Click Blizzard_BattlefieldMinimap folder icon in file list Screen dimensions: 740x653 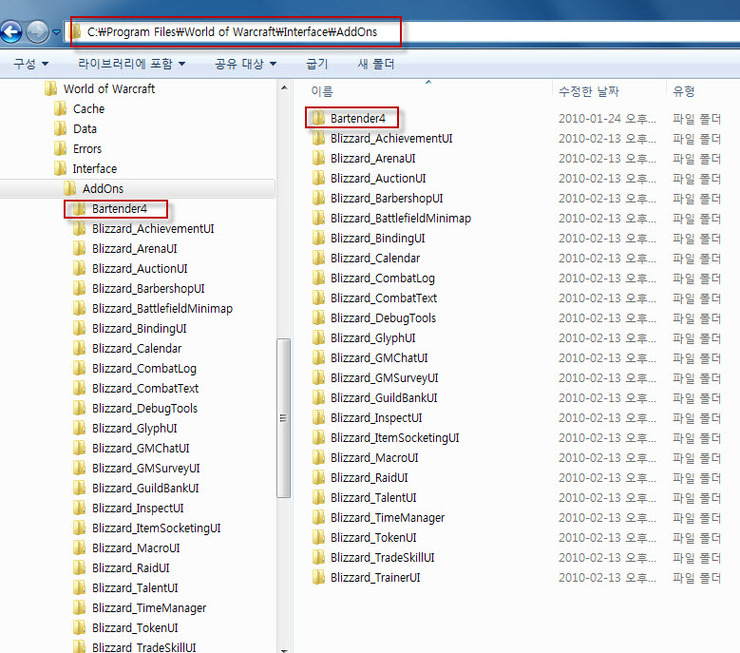point(319,218)
